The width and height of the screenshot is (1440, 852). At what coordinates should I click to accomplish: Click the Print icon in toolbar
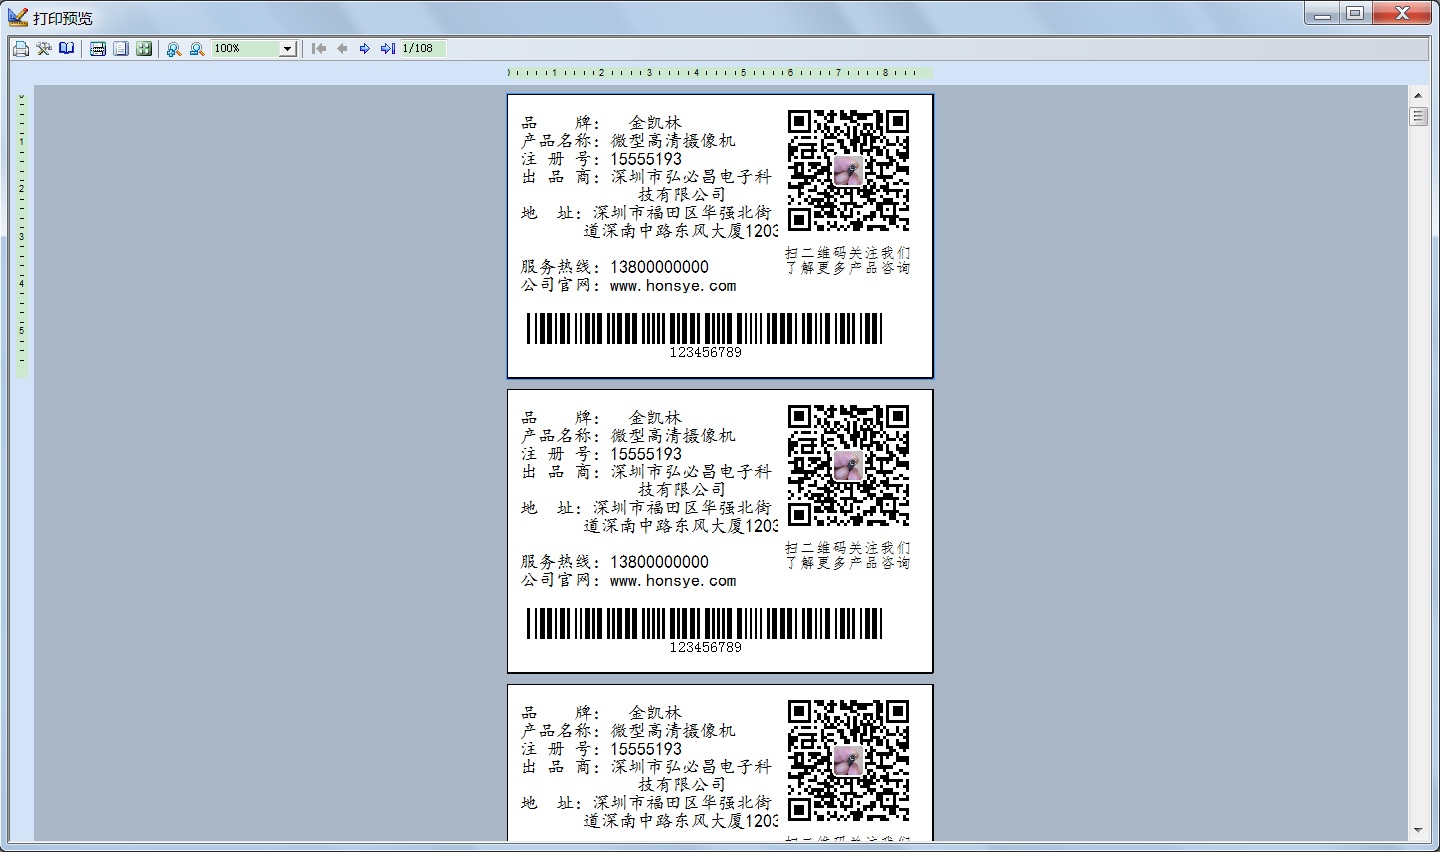click(21, 49)
